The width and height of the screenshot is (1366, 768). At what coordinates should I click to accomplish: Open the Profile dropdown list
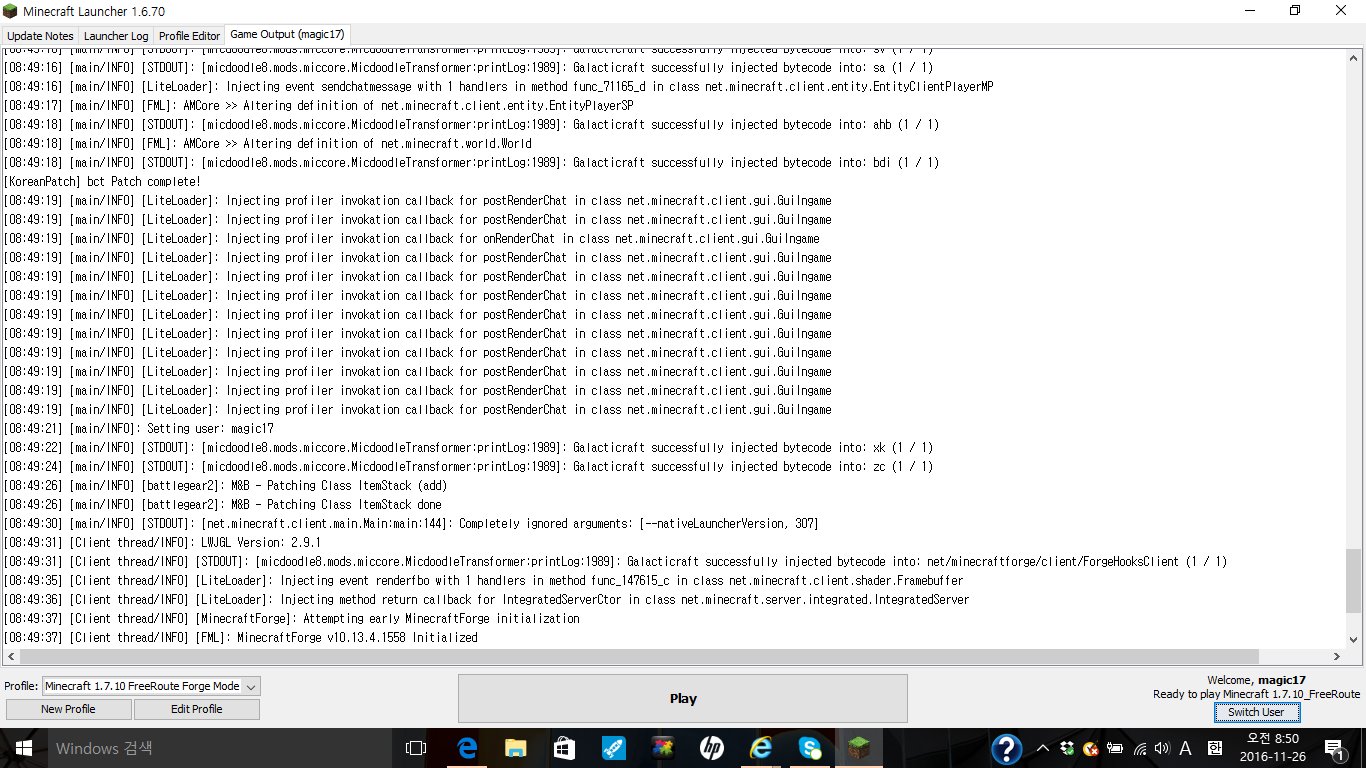click(x=151, y=686)
